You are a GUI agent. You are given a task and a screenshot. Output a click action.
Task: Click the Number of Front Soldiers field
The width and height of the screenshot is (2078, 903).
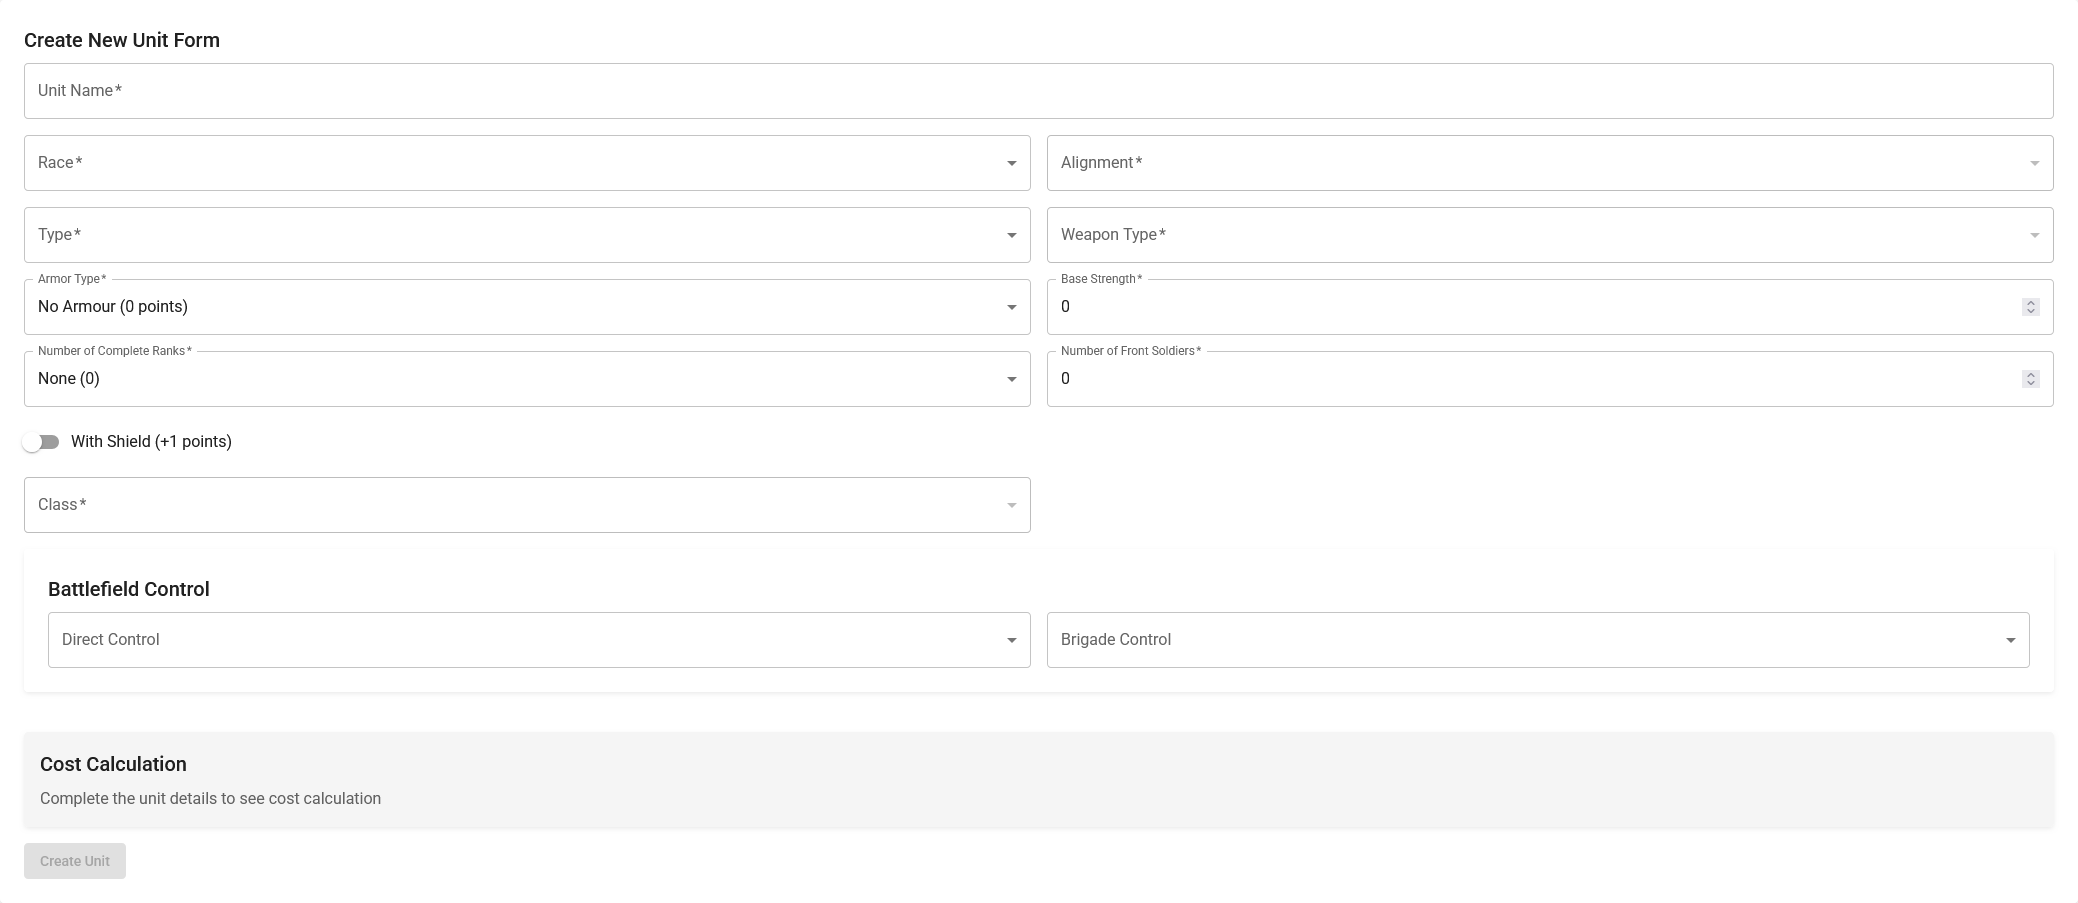[1530, 379]
